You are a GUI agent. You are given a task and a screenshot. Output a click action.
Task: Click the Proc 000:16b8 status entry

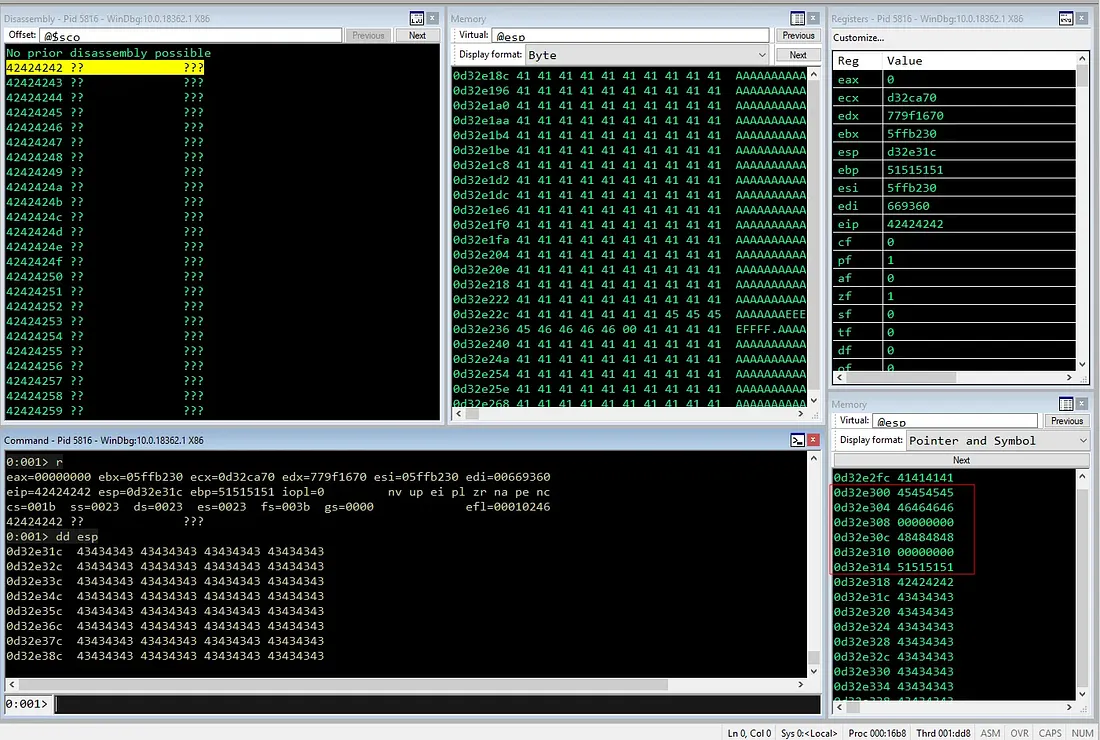(877, 733)
